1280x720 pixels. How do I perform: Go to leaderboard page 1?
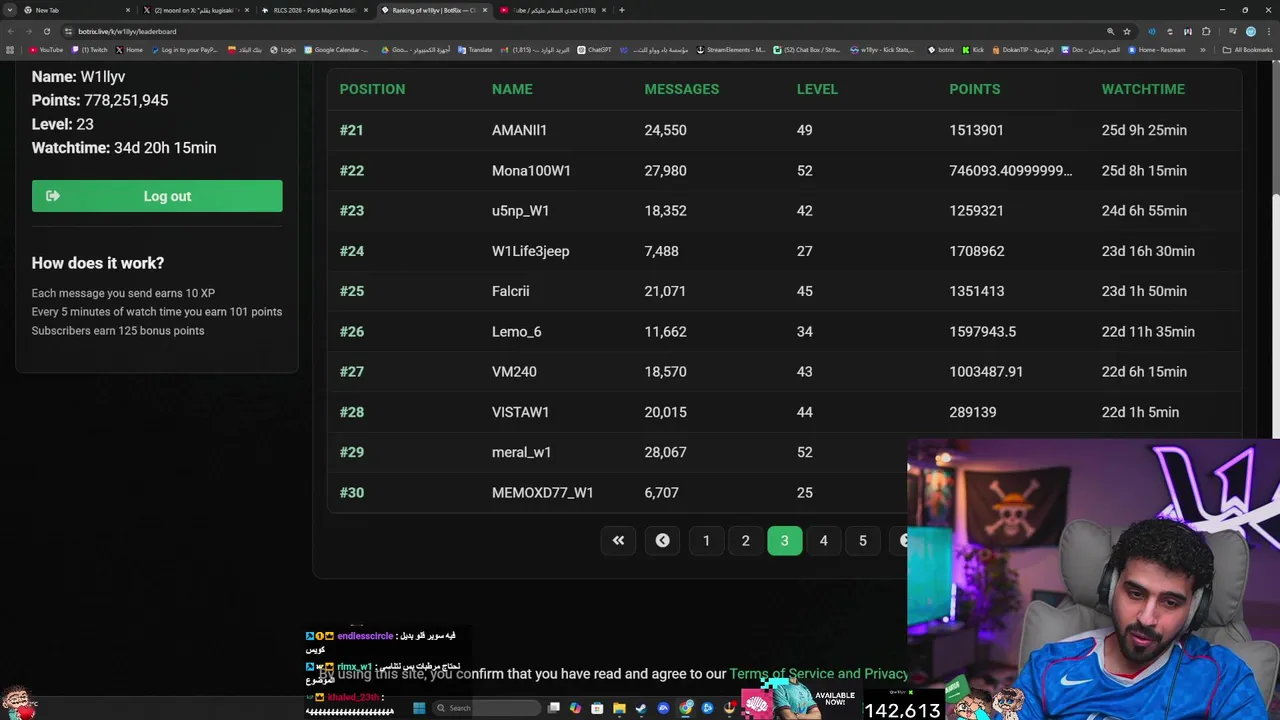pyautogui.click(x=706, y=540)
